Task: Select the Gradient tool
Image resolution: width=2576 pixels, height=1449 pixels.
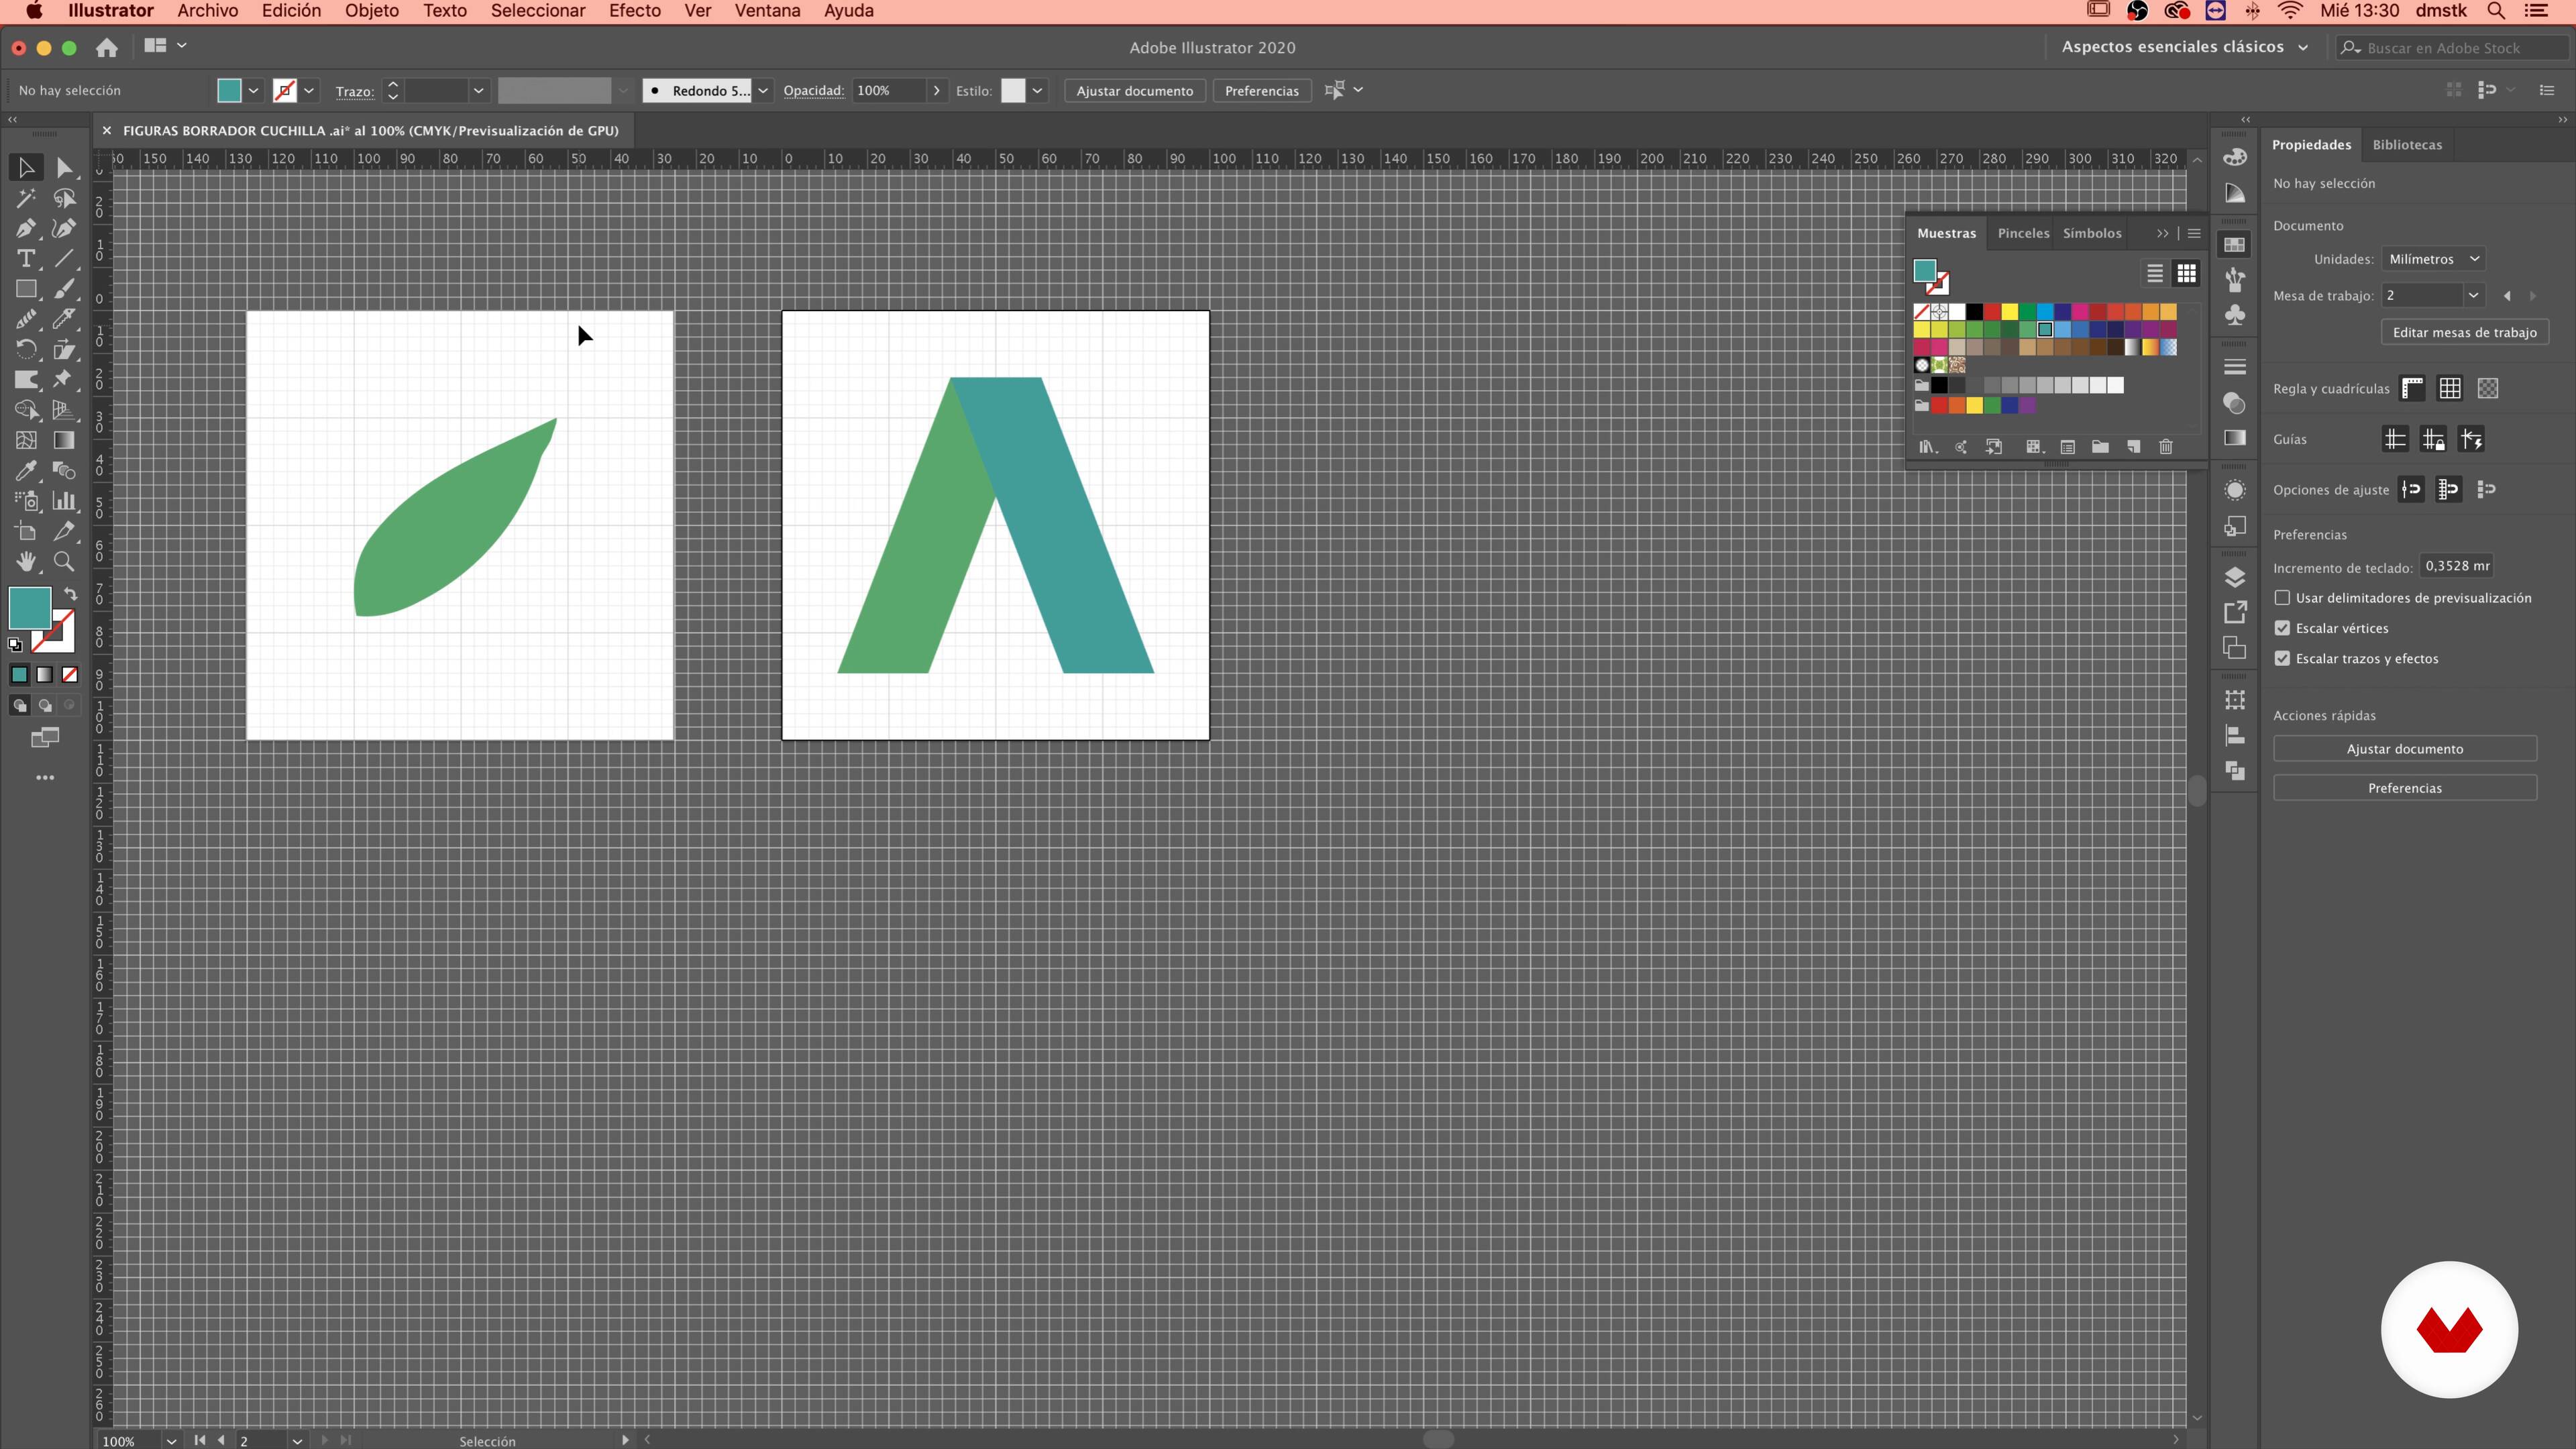Action: [64, 440]
